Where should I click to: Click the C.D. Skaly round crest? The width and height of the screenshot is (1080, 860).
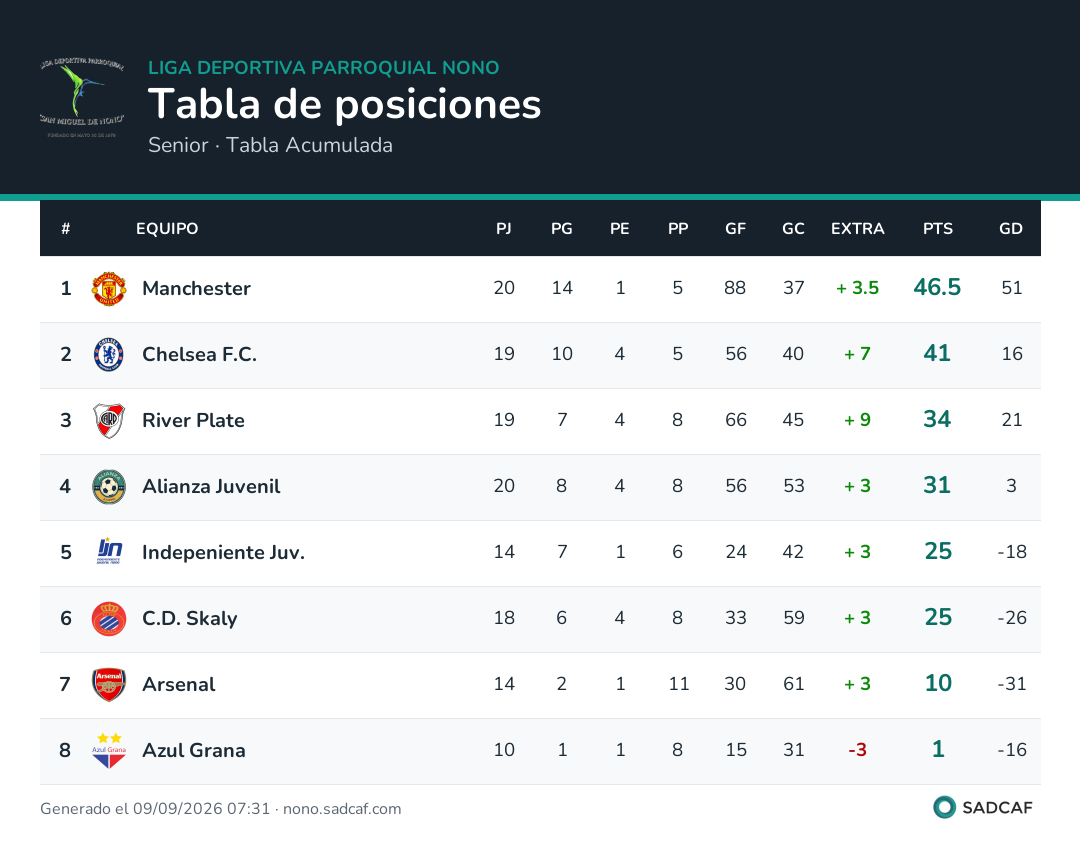(x=109, y=618)
